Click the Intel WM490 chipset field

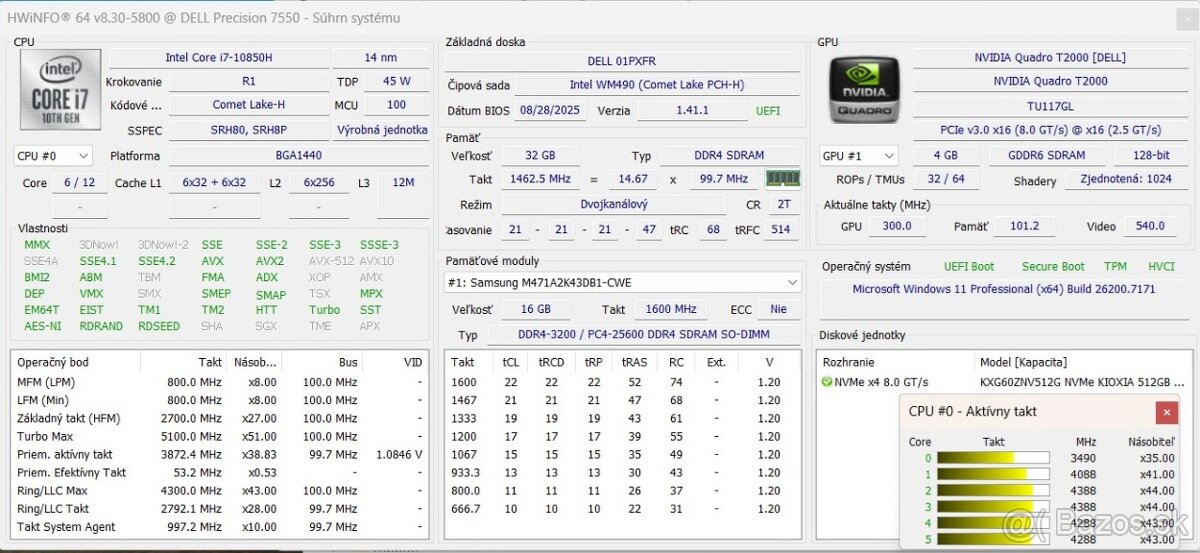click(x=657, y=85)
